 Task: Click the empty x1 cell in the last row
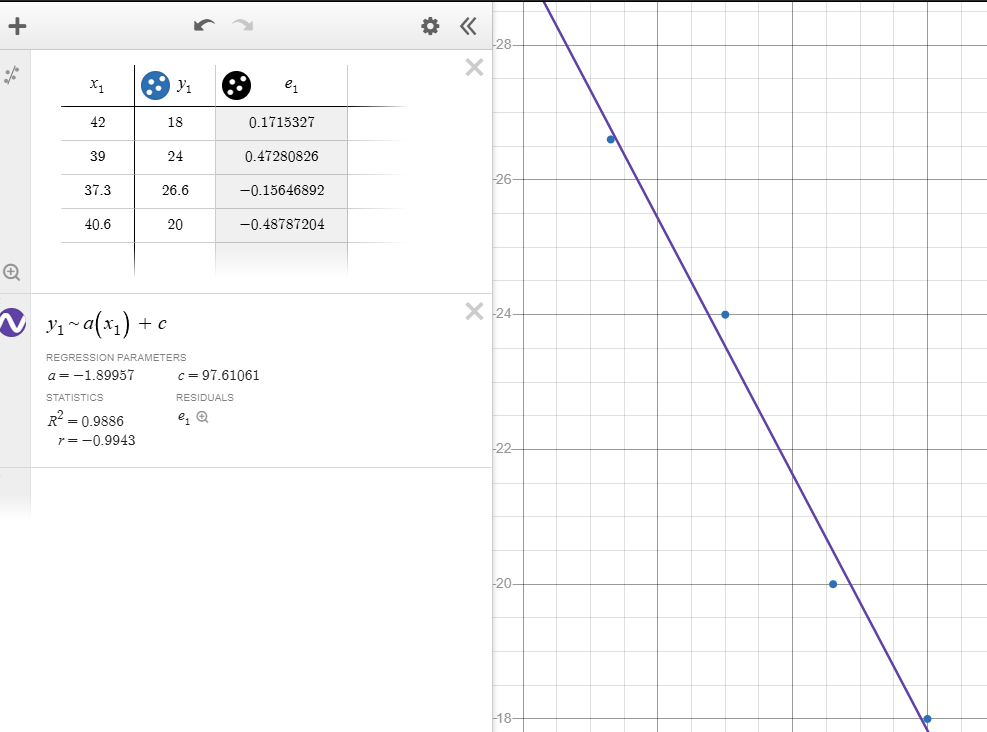pyautogui.click(x=98, y=259)
